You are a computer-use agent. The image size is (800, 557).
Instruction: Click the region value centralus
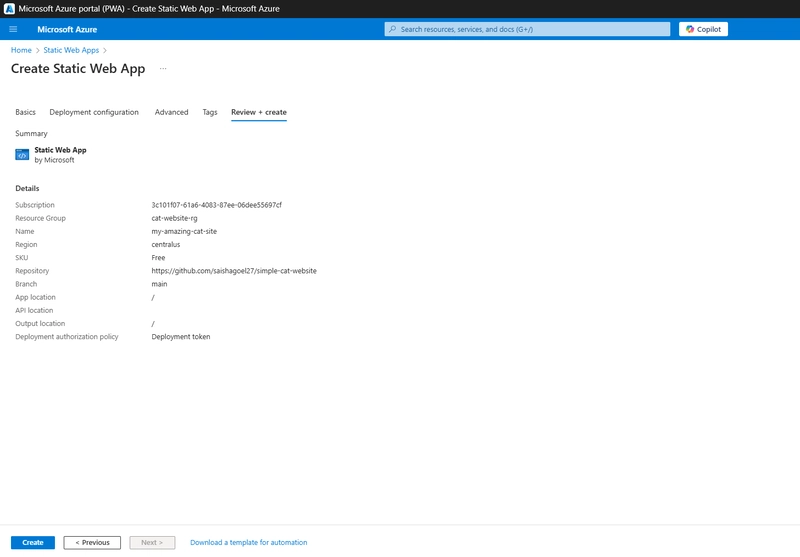[x=166, y=245]
